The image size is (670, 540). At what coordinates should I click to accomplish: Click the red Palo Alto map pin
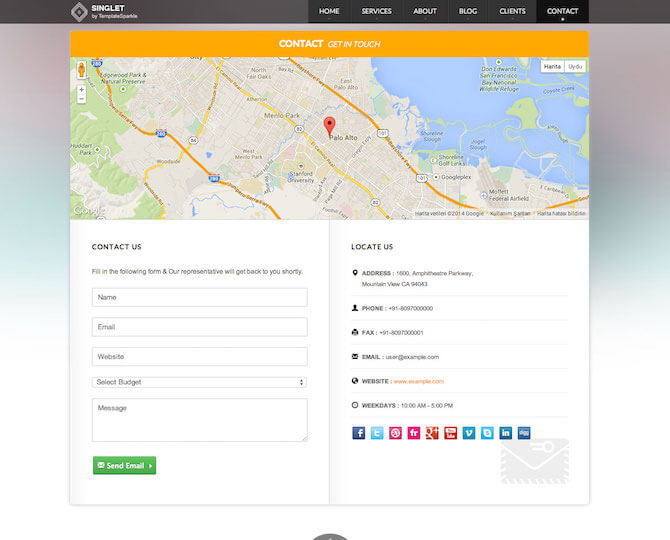329,127
